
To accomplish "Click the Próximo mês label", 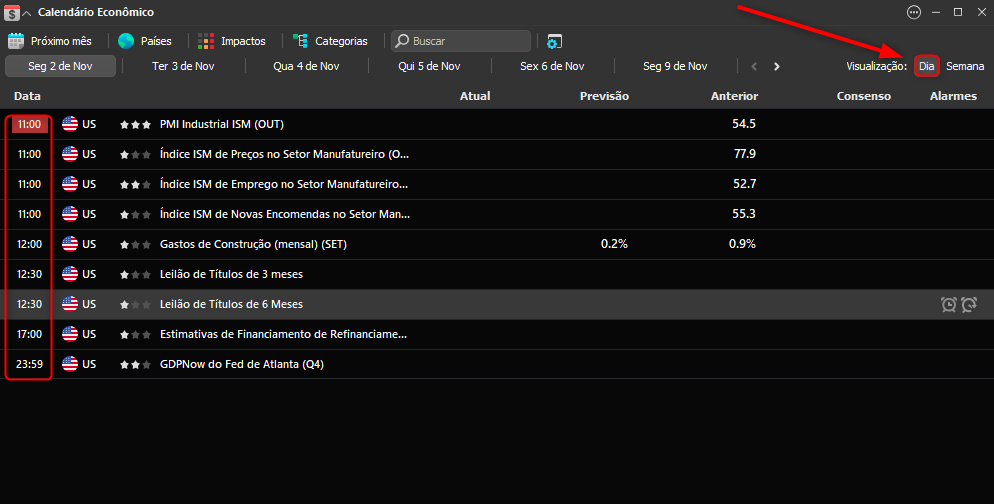I will click(x=61, y=41).
